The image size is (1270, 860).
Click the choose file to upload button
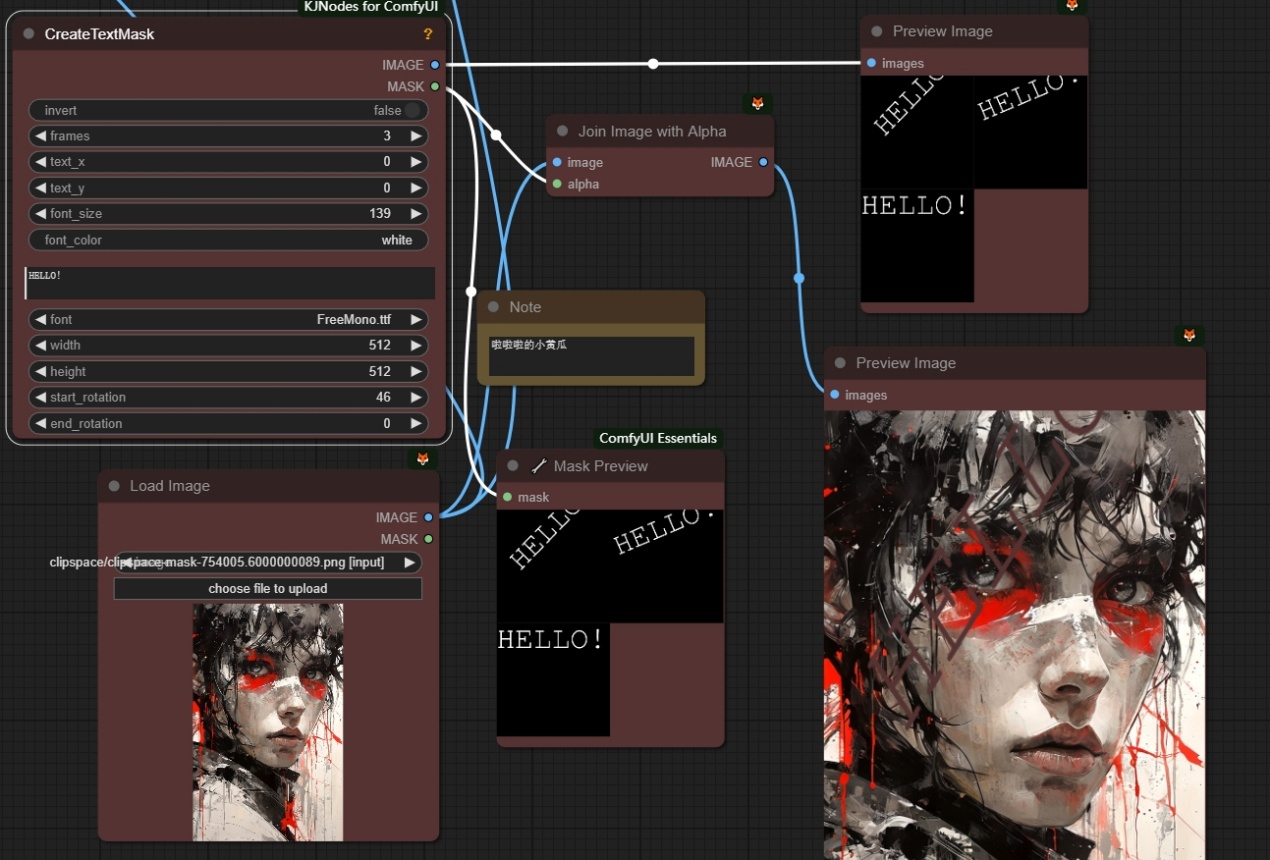click(x=267, y=589)
